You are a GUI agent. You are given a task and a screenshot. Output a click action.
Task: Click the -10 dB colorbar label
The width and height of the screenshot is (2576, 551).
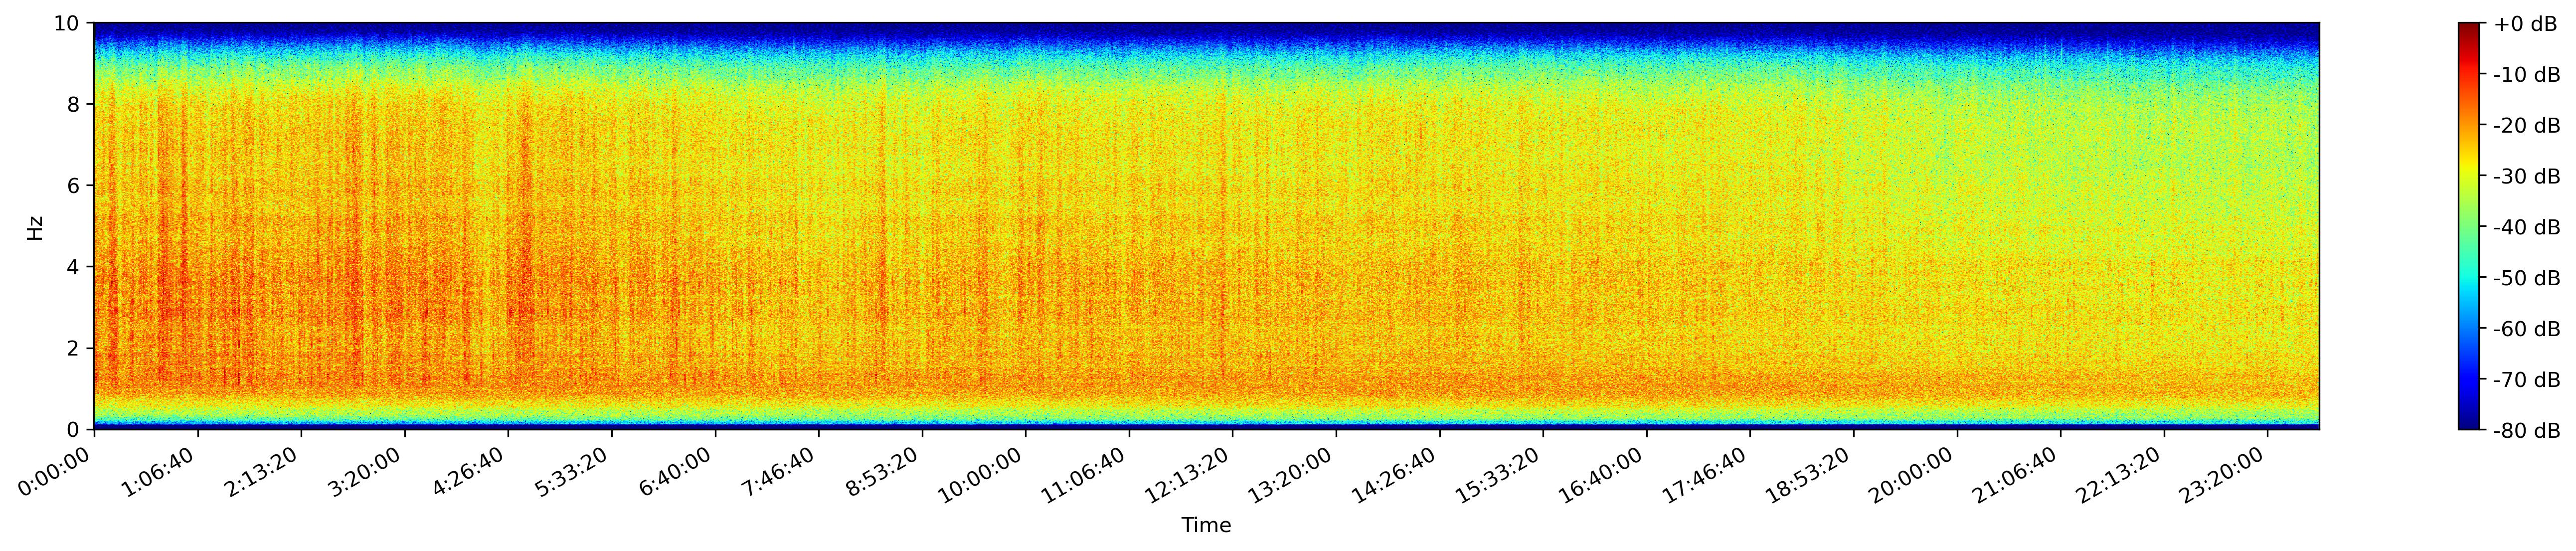coord(2527,75)
